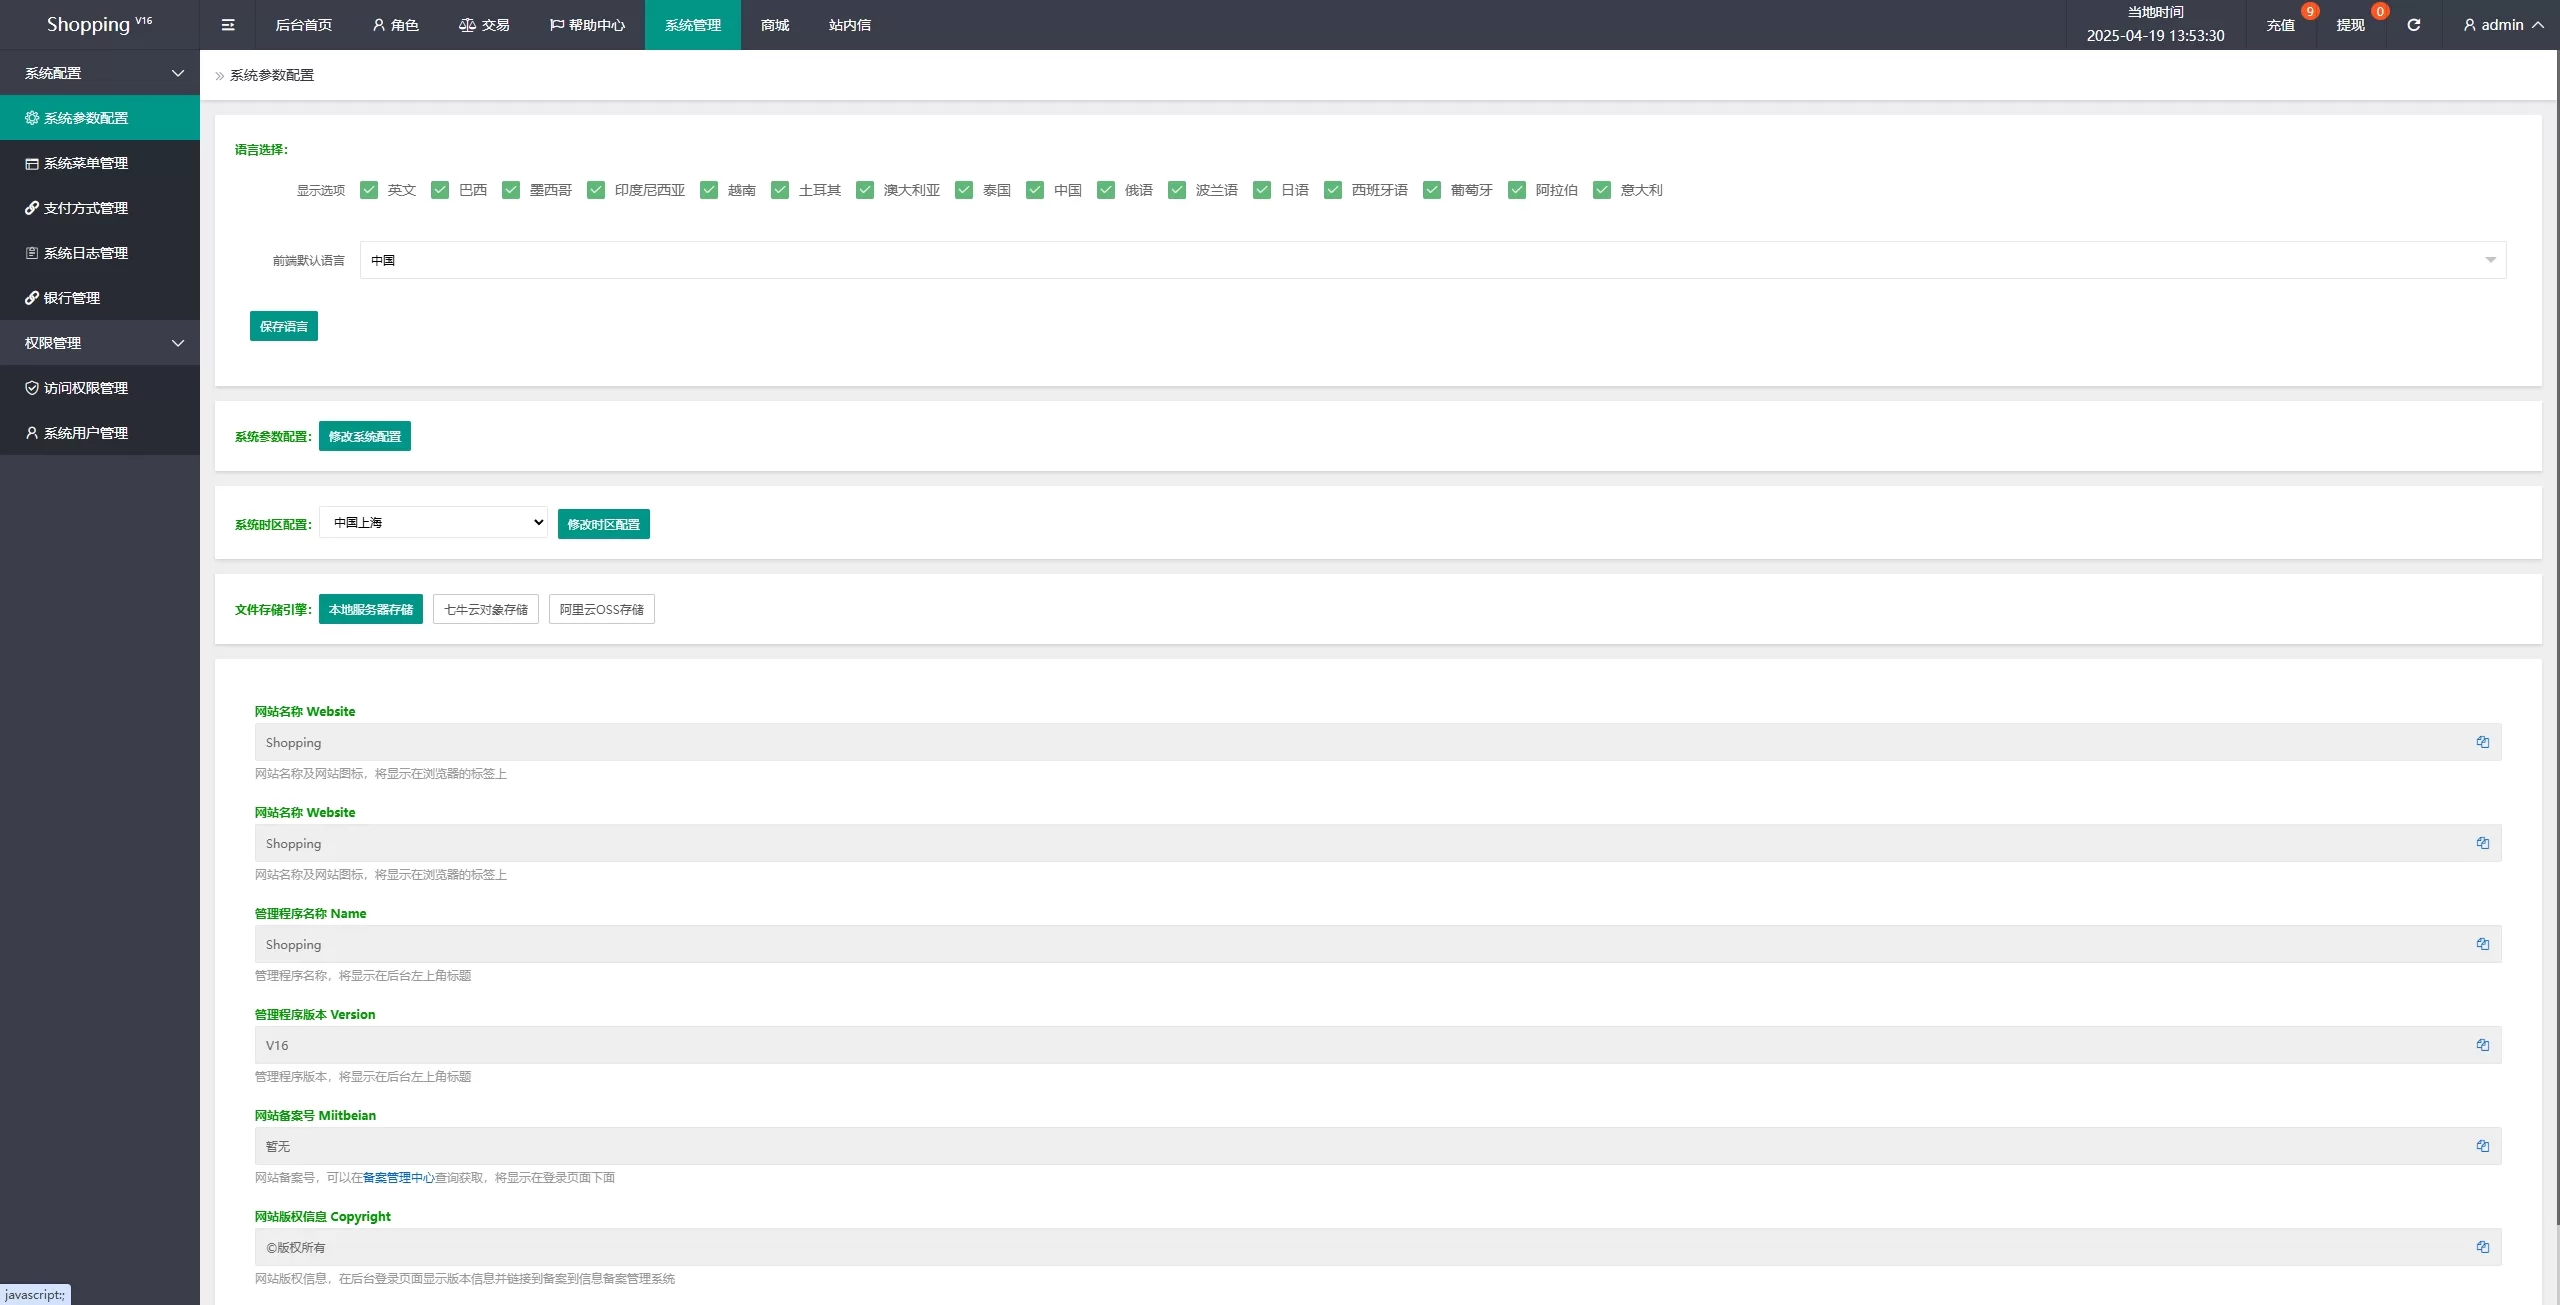Viewport: 2560px width, 1305px height.
Task: Copy the 管理程序版本 Version field value icon
Action: (2482, 1045)
